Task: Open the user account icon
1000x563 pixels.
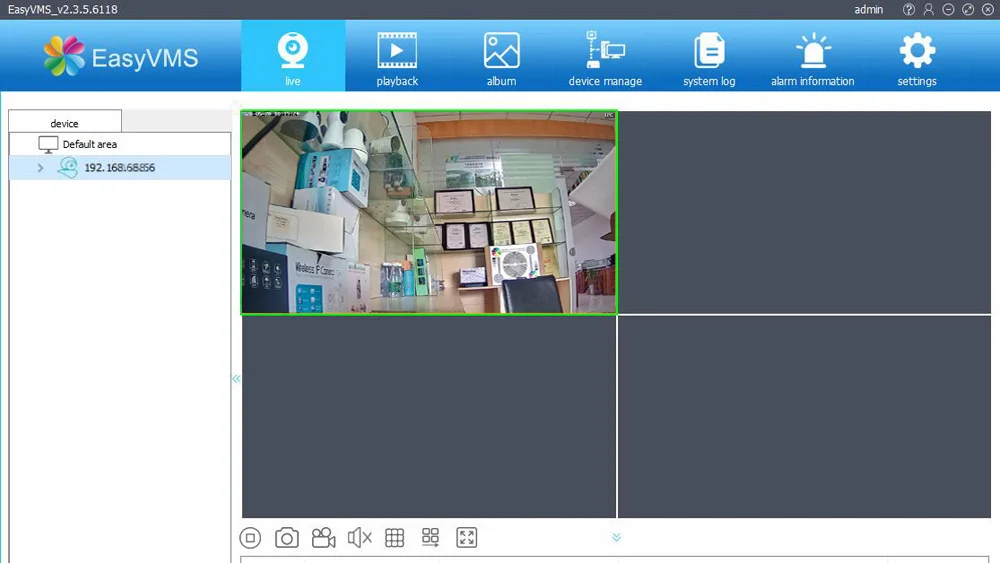Action: (929, 10)
